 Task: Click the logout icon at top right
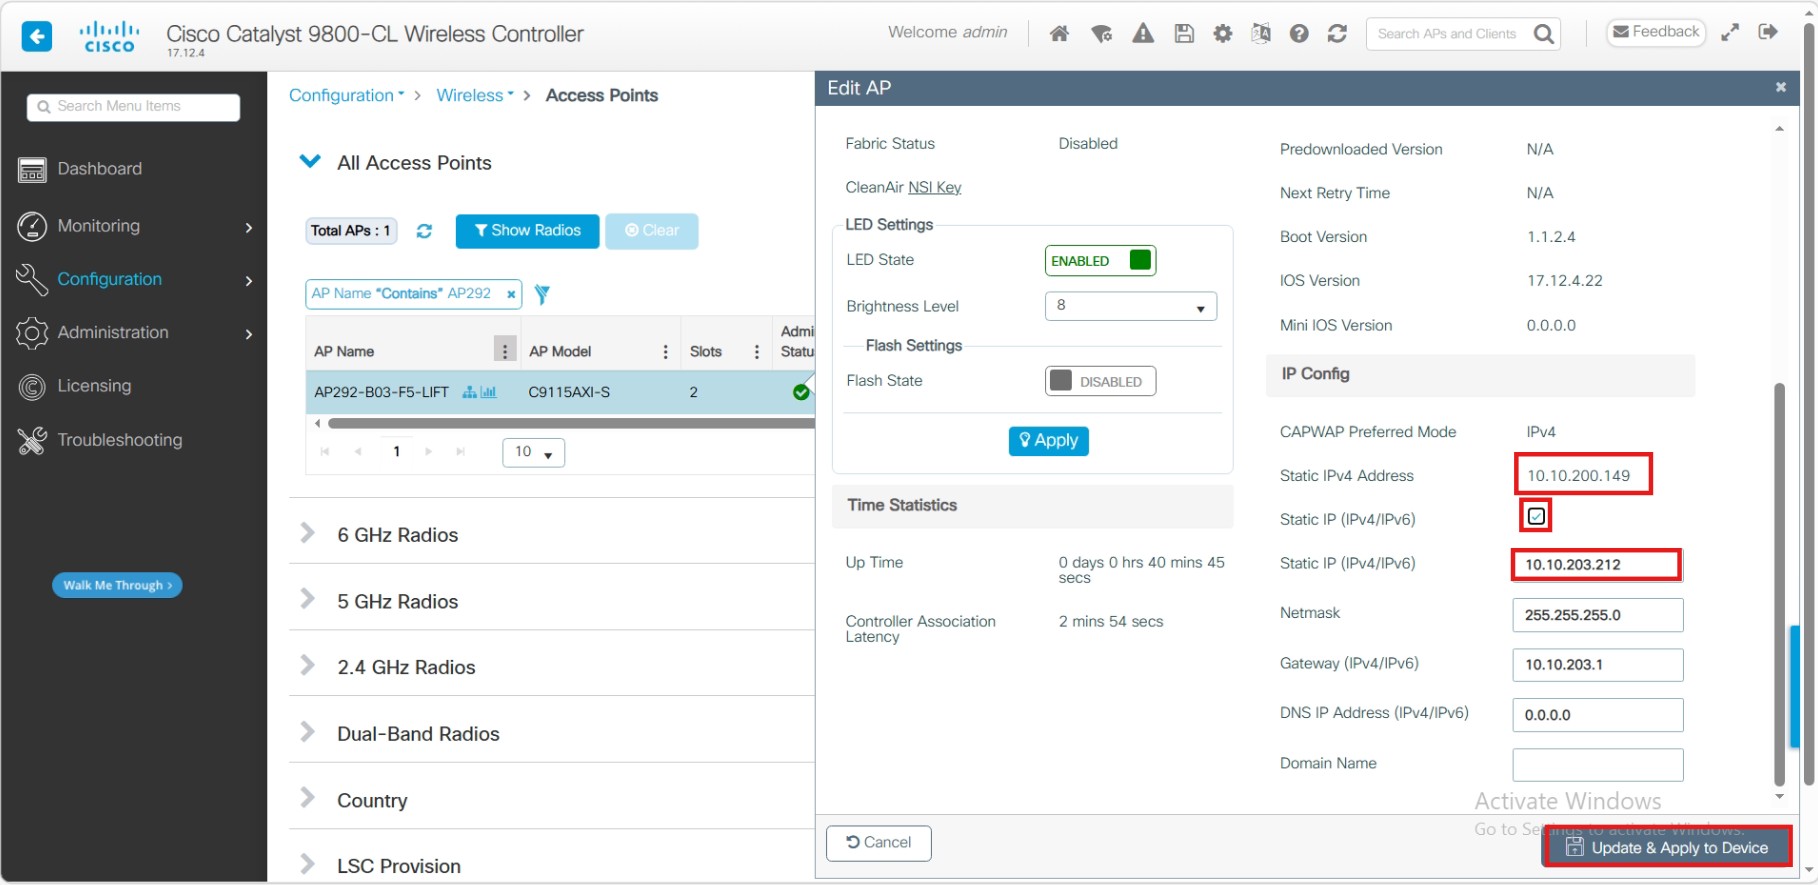click(1768, 32)
